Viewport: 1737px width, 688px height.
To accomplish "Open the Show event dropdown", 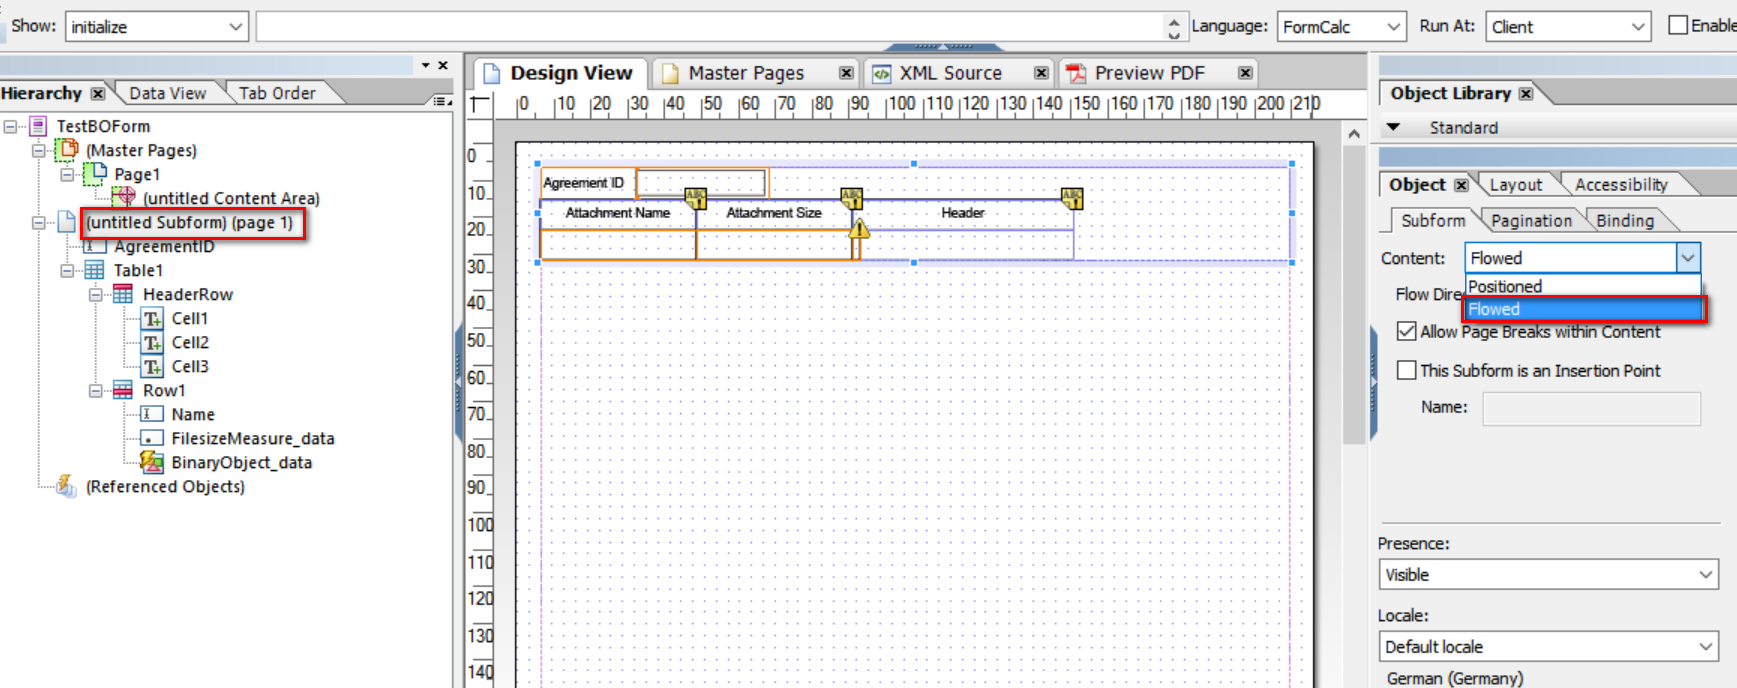I will [x=236, y=27].
